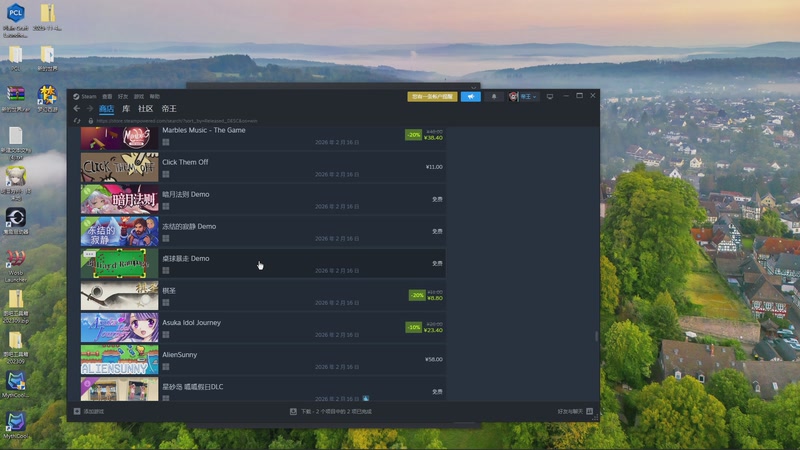Click the Click Them Off thumbnail image
This screenshot has width=800, height=450.
119,167
